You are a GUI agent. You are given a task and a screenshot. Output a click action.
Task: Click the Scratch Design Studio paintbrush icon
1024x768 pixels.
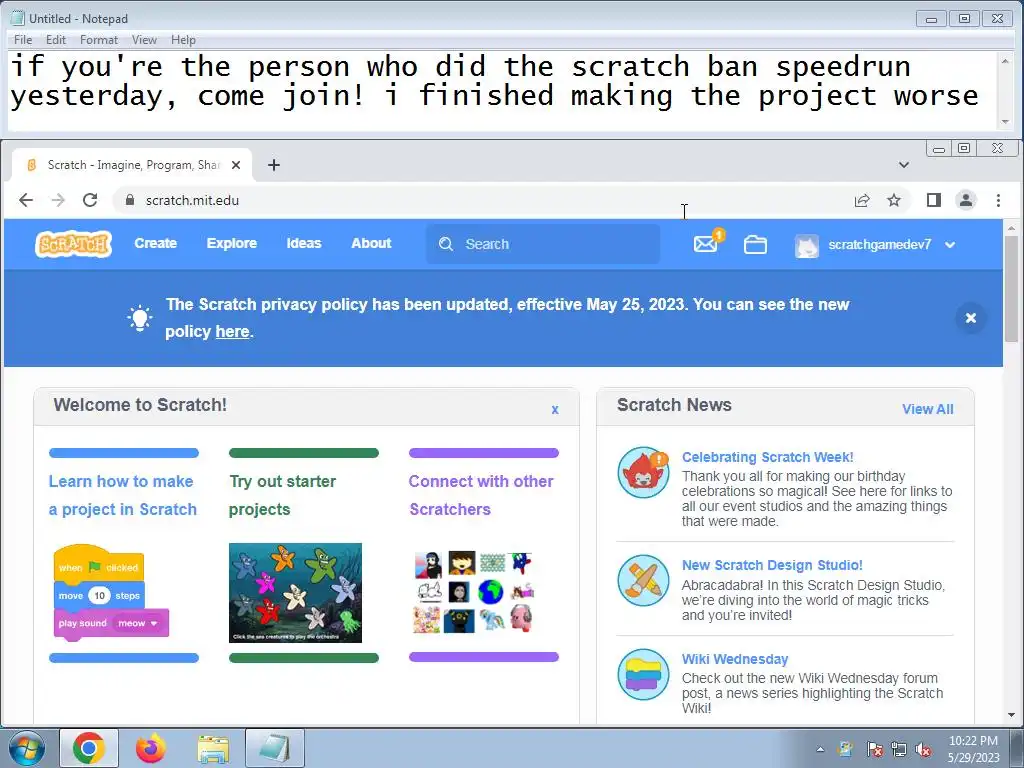pyautogui.click(x=644, y=581)
